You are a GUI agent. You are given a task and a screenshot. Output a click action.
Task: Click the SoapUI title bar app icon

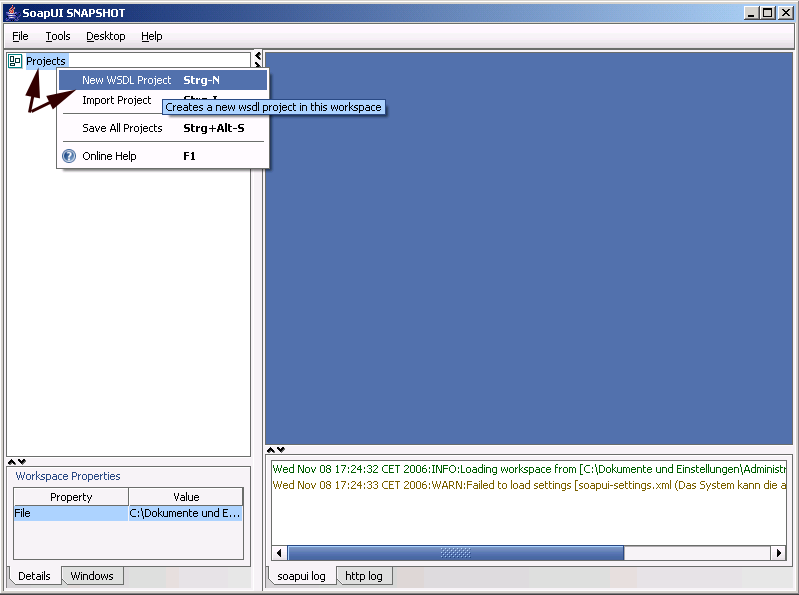[12, 13]
